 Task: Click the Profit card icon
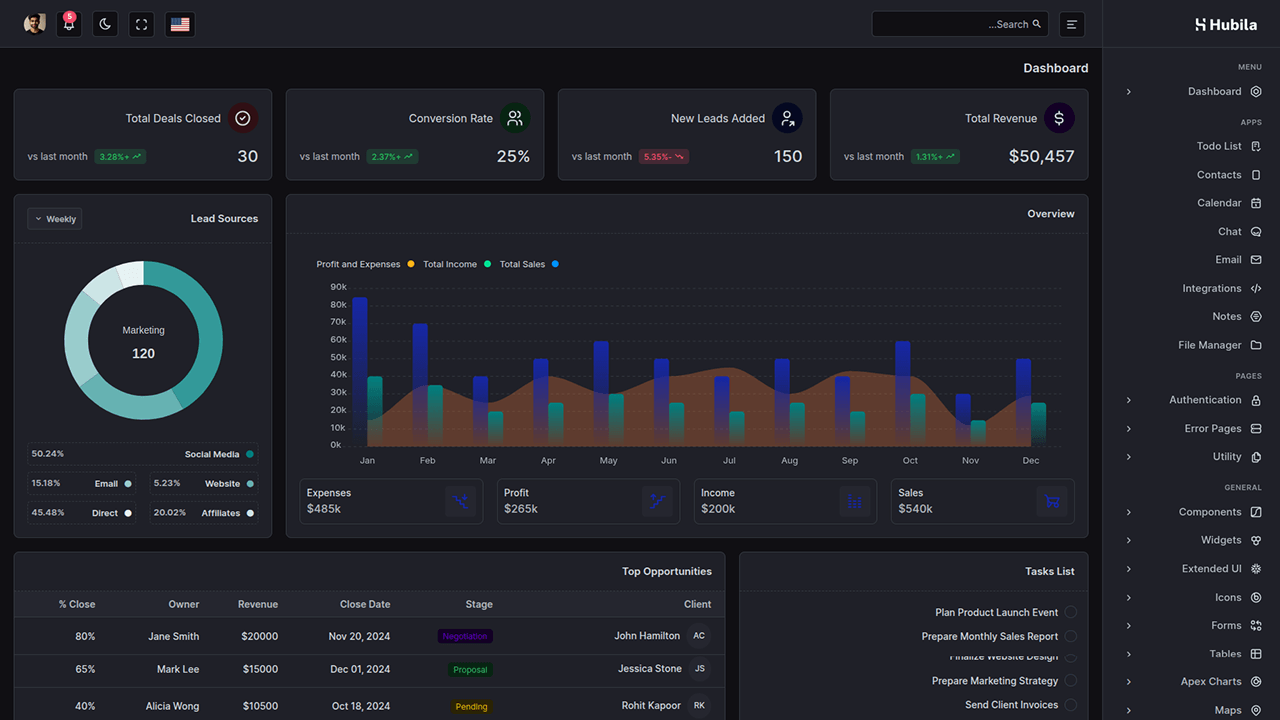pyautogui.click(x=657, y=501)
